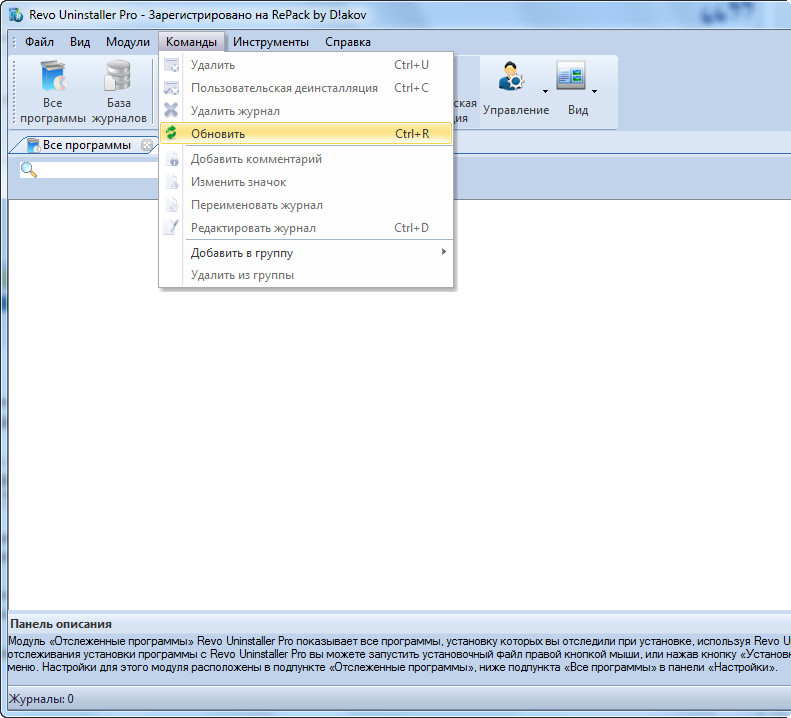The height and width of the screenshot is (718, 791).
Task: Click the green refresh icon beside Обновить
Action: (171, 134)
